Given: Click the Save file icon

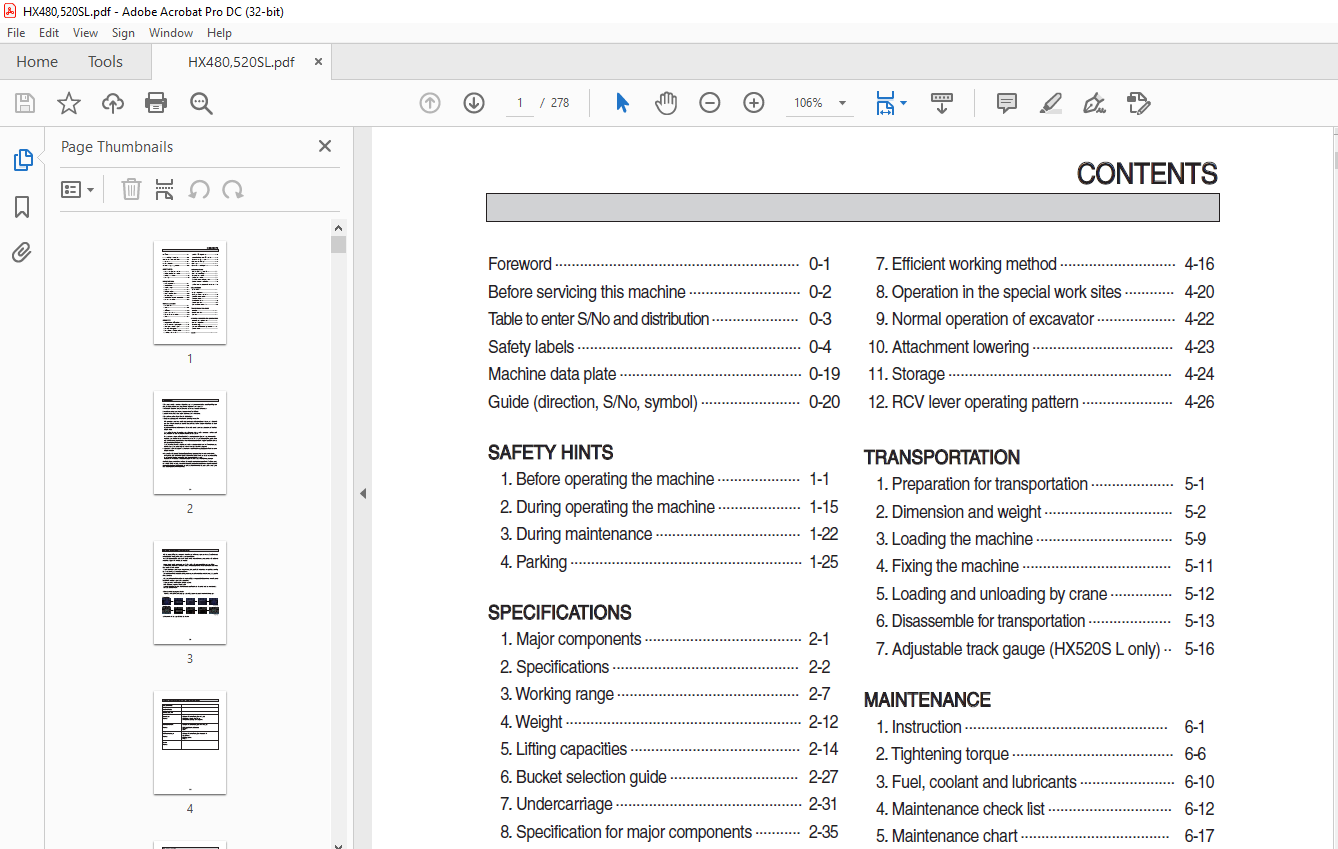Looking at the screenshot, I should (25, 103).
